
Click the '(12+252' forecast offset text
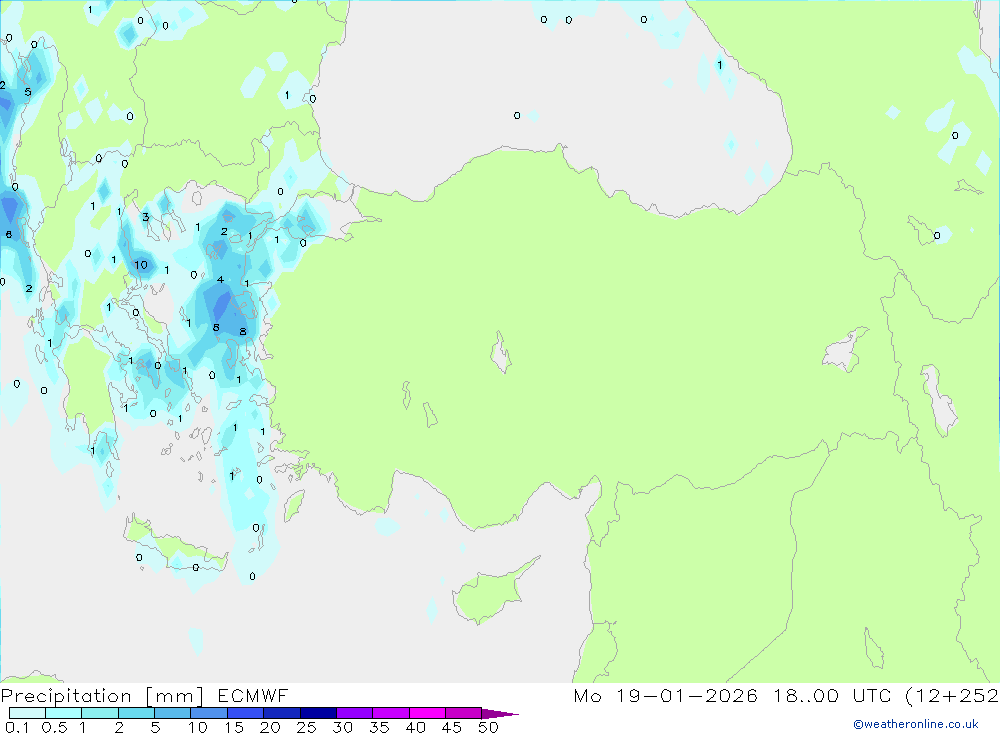(x=952, y=695)
